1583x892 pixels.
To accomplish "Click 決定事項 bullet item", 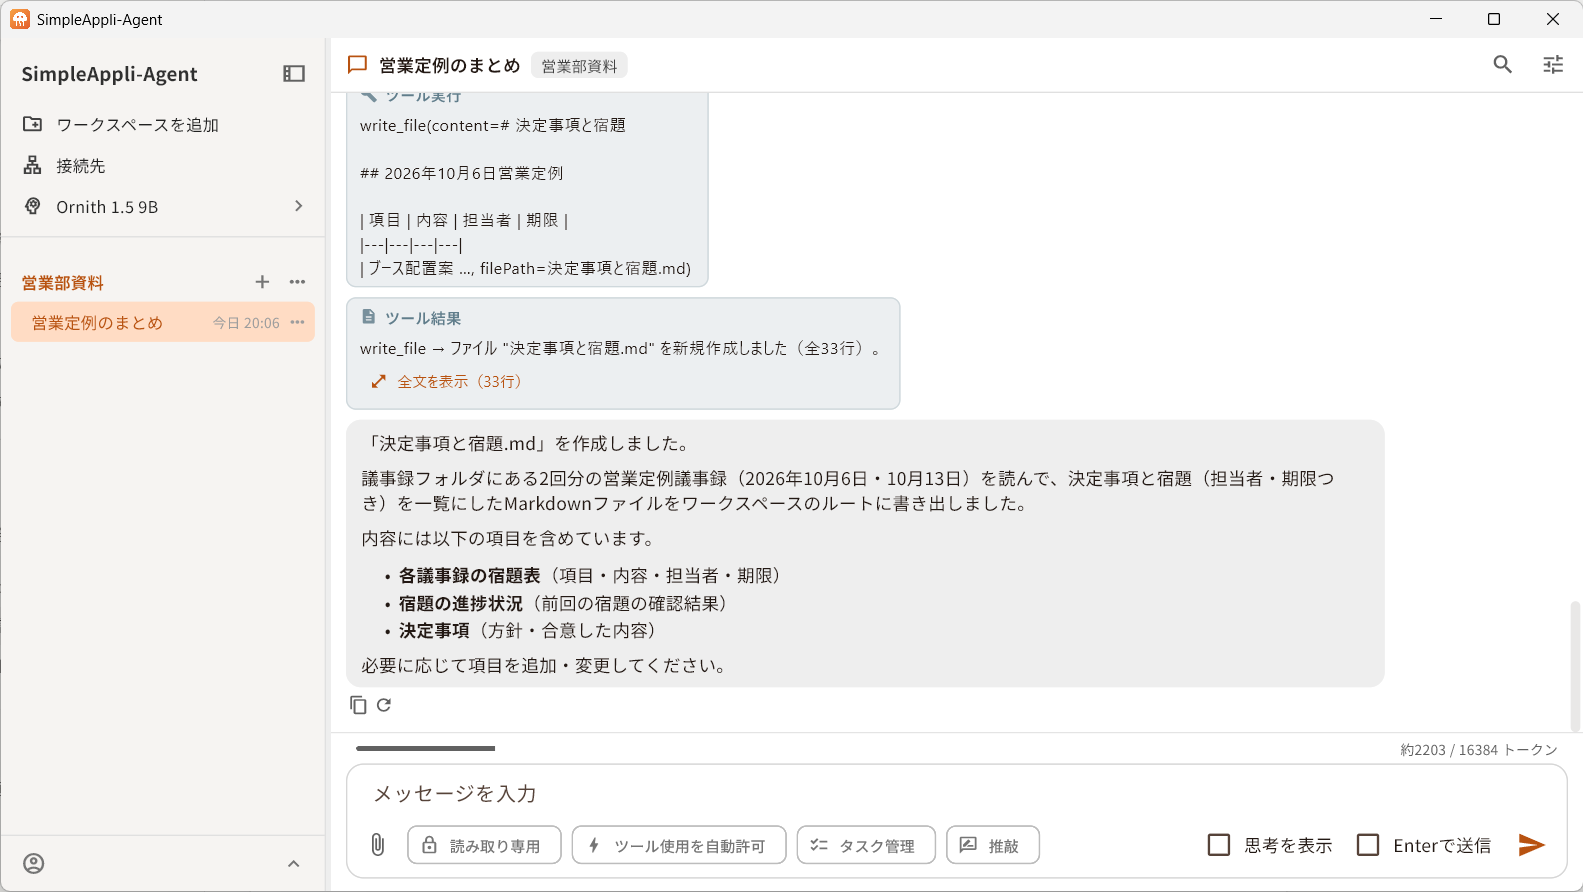I will pos(434,630).
